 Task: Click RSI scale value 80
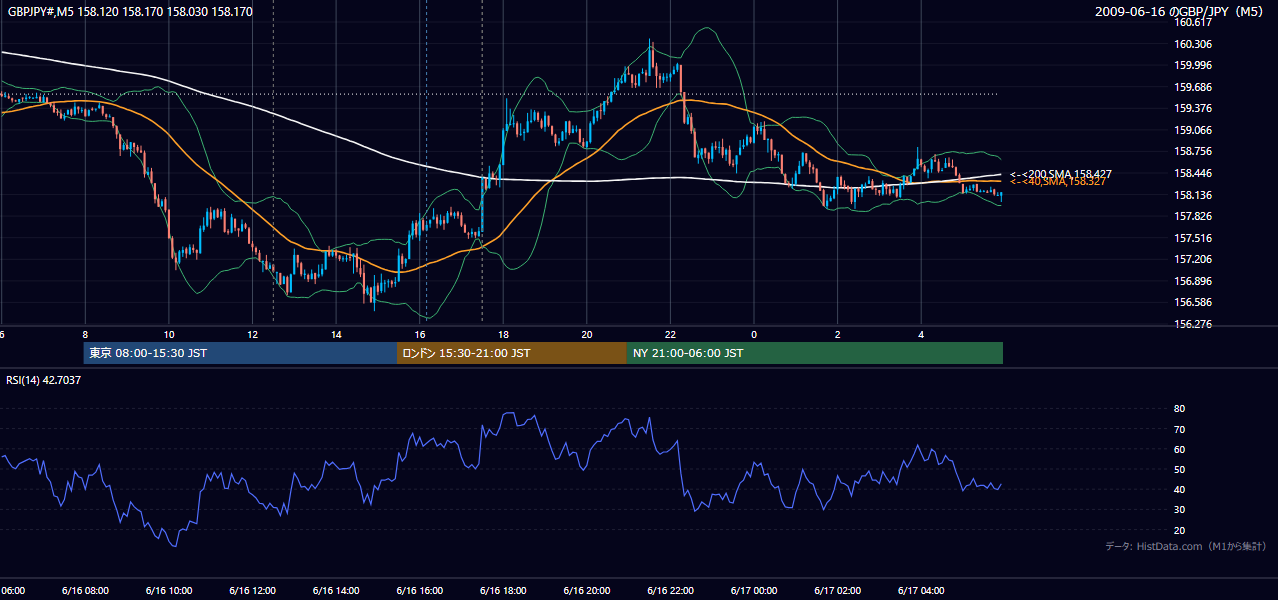point(1179,409)
